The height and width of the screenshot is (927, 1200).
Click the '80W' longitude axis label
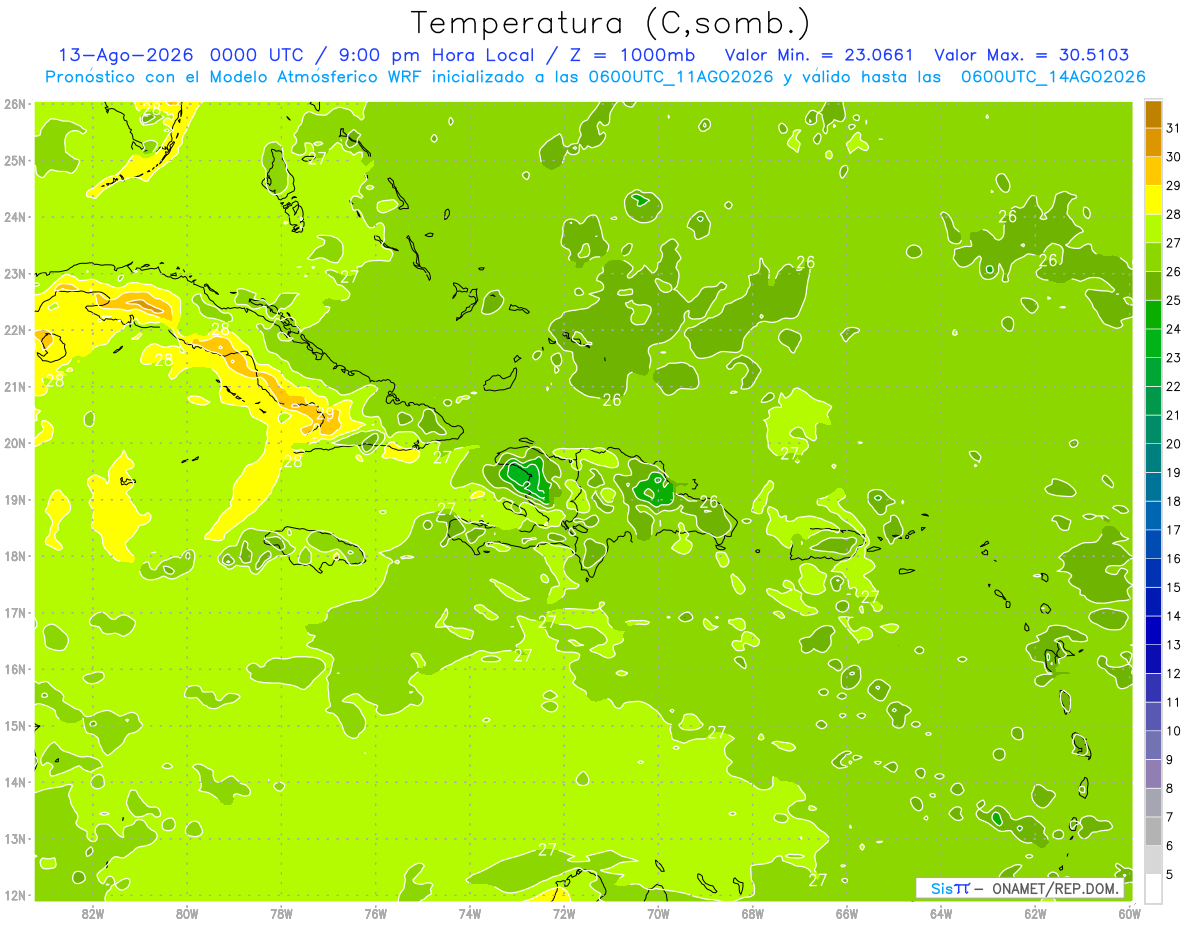pyautogui.click(x=187, y=913)
